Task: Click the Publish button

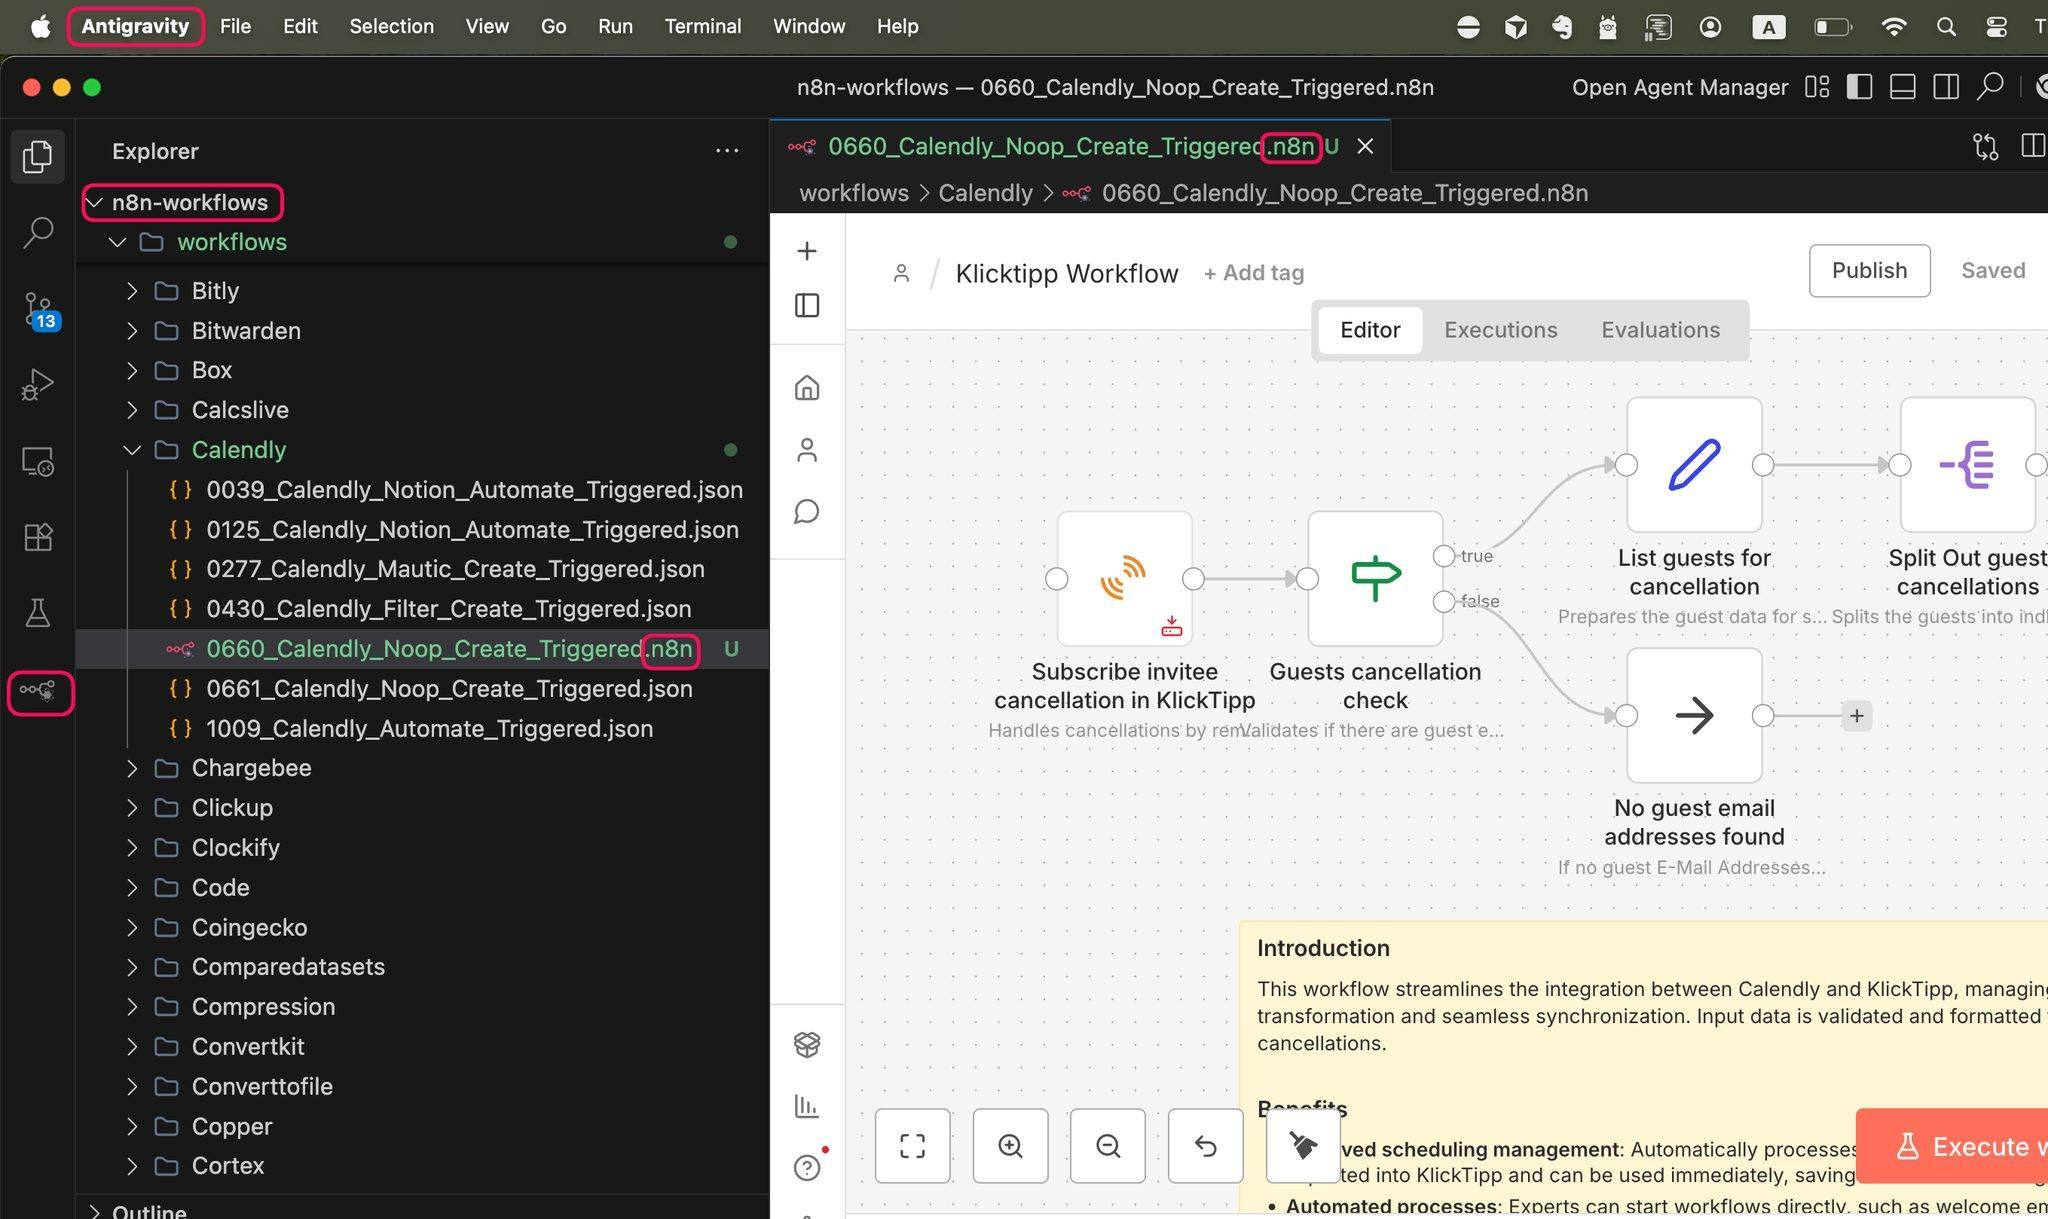Action: point(1868,271)
